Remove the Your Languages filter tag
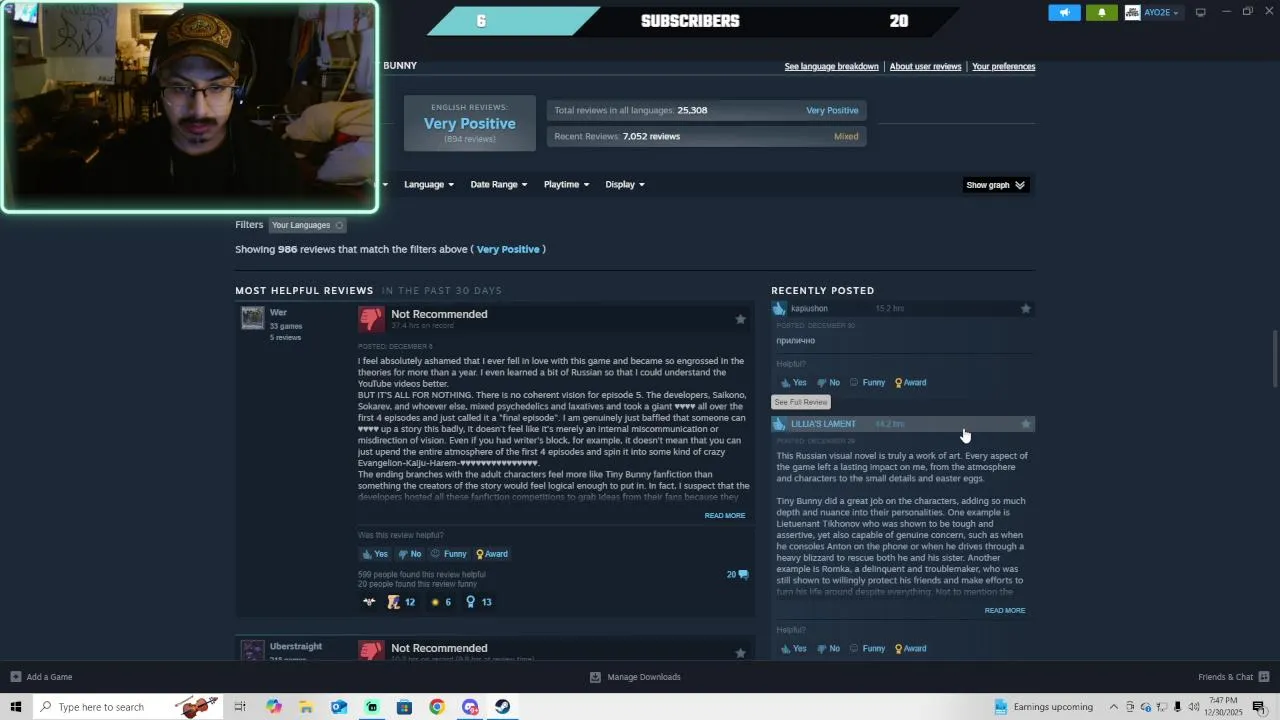This screenshot has width=1280, height=720. point(339,226)
